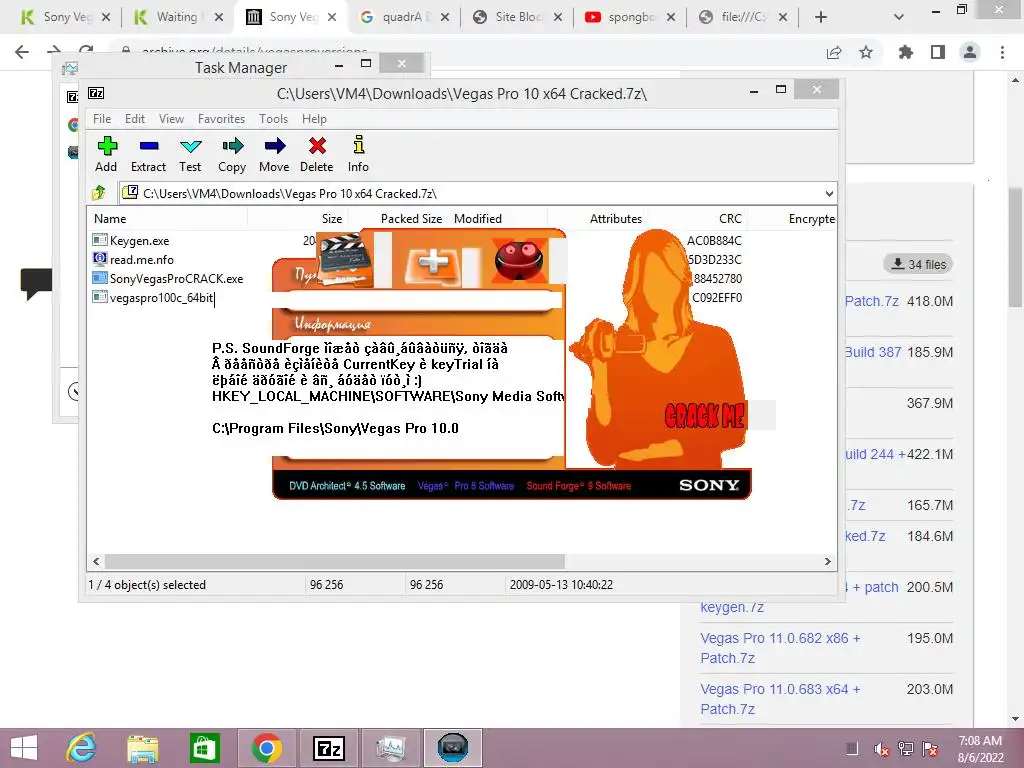Viewport: 1024px width, 768px height.
Task: Switch to the spongebob YouTube tab
Action: (630, 17)
